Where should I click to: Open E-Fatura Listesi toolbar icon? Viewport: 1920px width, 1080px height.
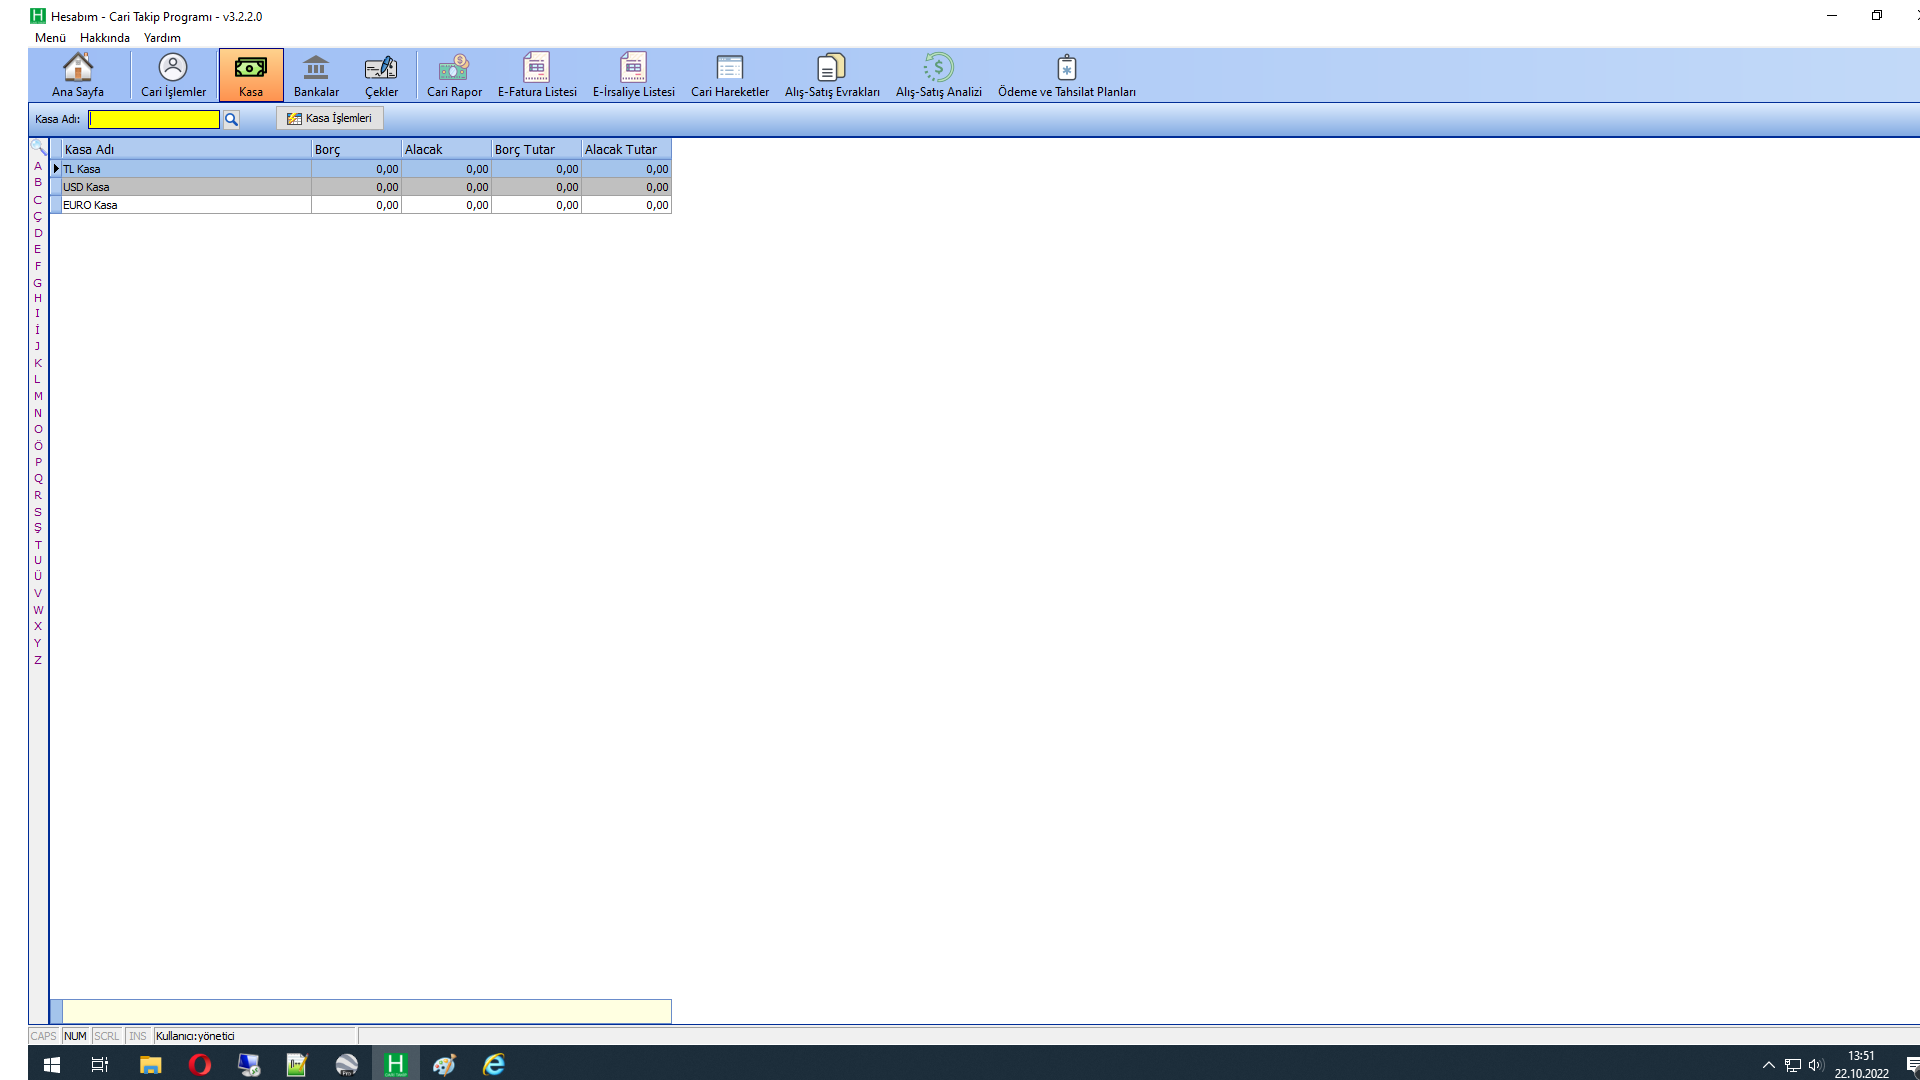pyautogui.click(x=537, y=75)
